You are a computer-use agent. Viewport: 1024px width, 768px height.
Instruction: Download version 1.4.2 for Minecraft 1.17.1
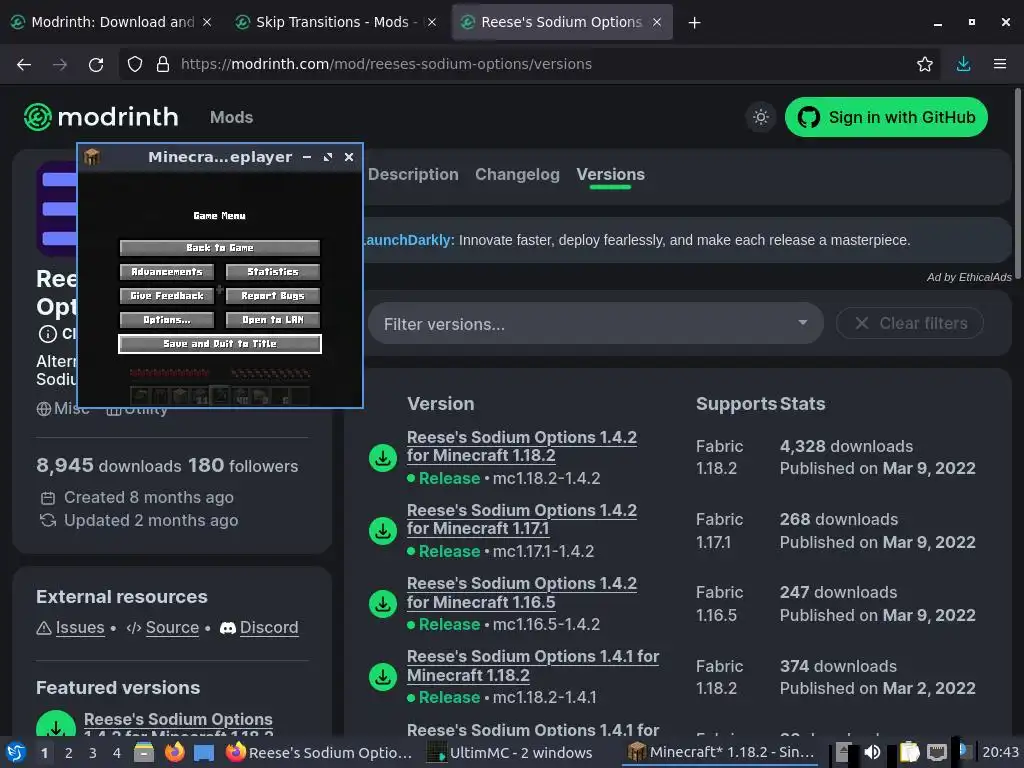coord(383,531)
